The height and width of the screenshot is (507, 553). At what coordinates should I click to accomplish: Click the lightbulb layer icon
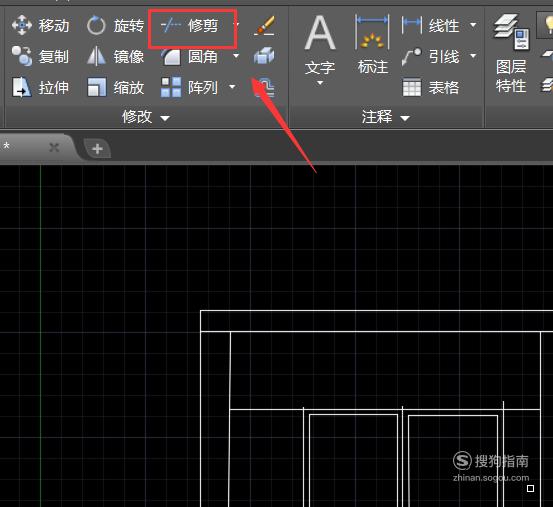coord(548,25)
